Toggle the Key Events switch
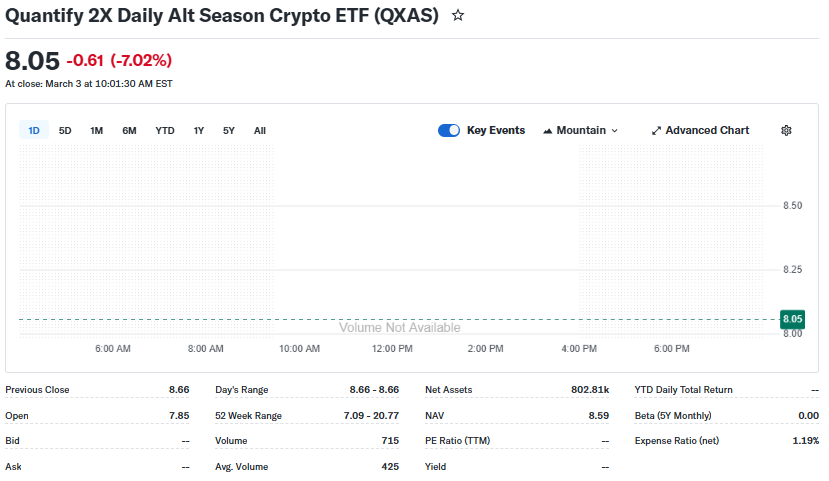The height and width of the screenshot is (481, 829). [x=449, y=130]
